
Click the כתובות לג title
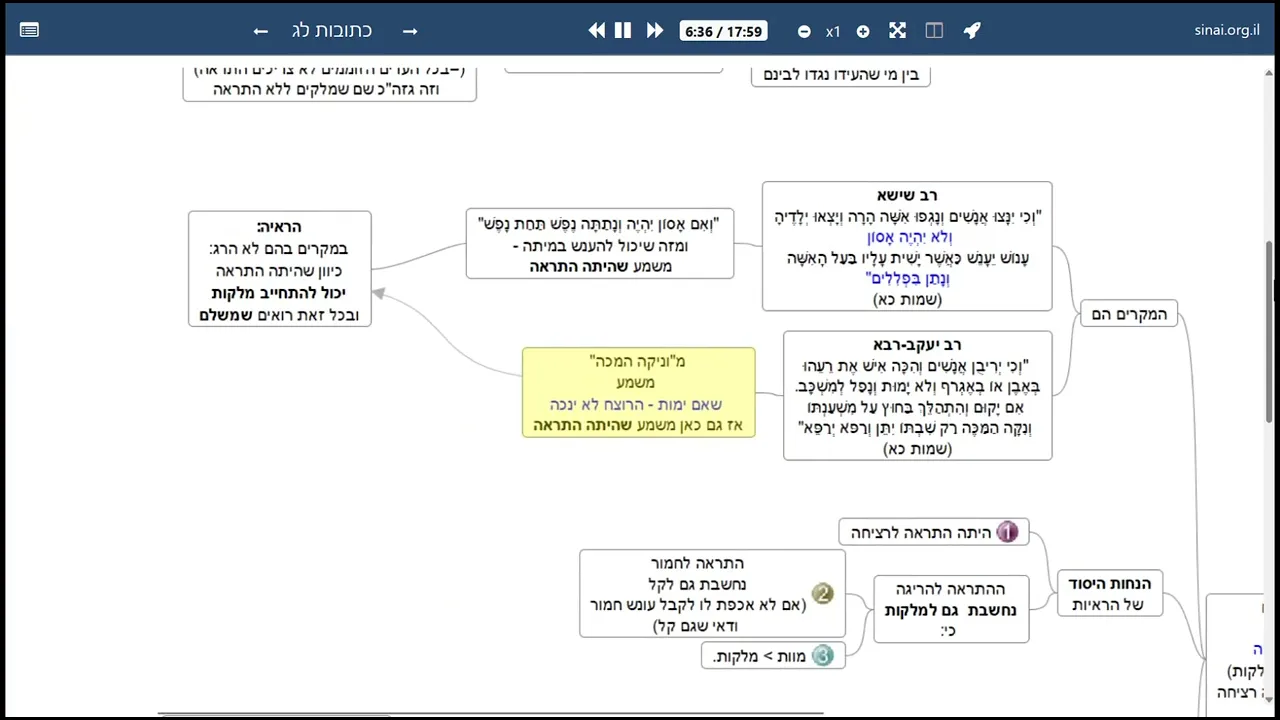(332, 31)
